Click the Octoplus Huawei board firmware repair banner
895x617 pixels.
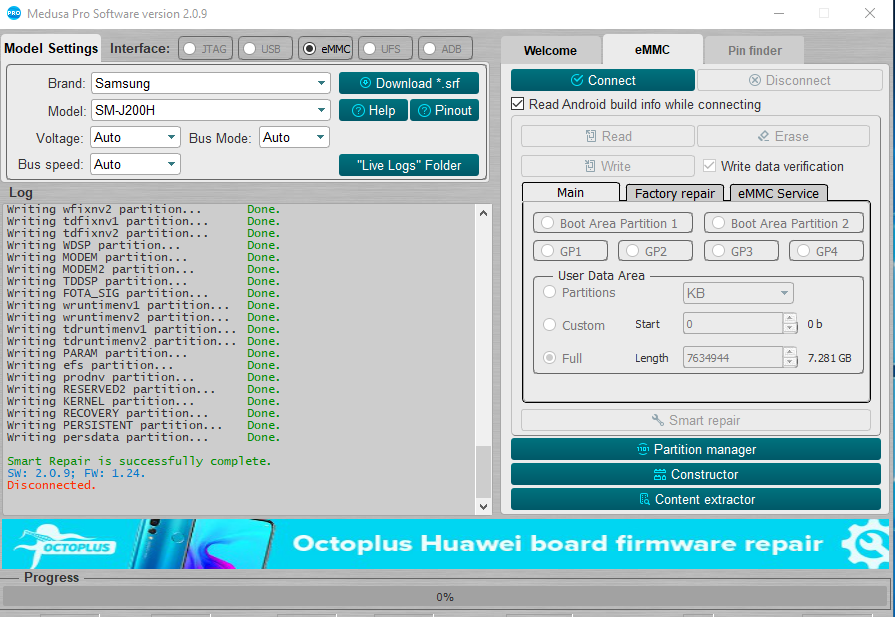pos(445,543)
